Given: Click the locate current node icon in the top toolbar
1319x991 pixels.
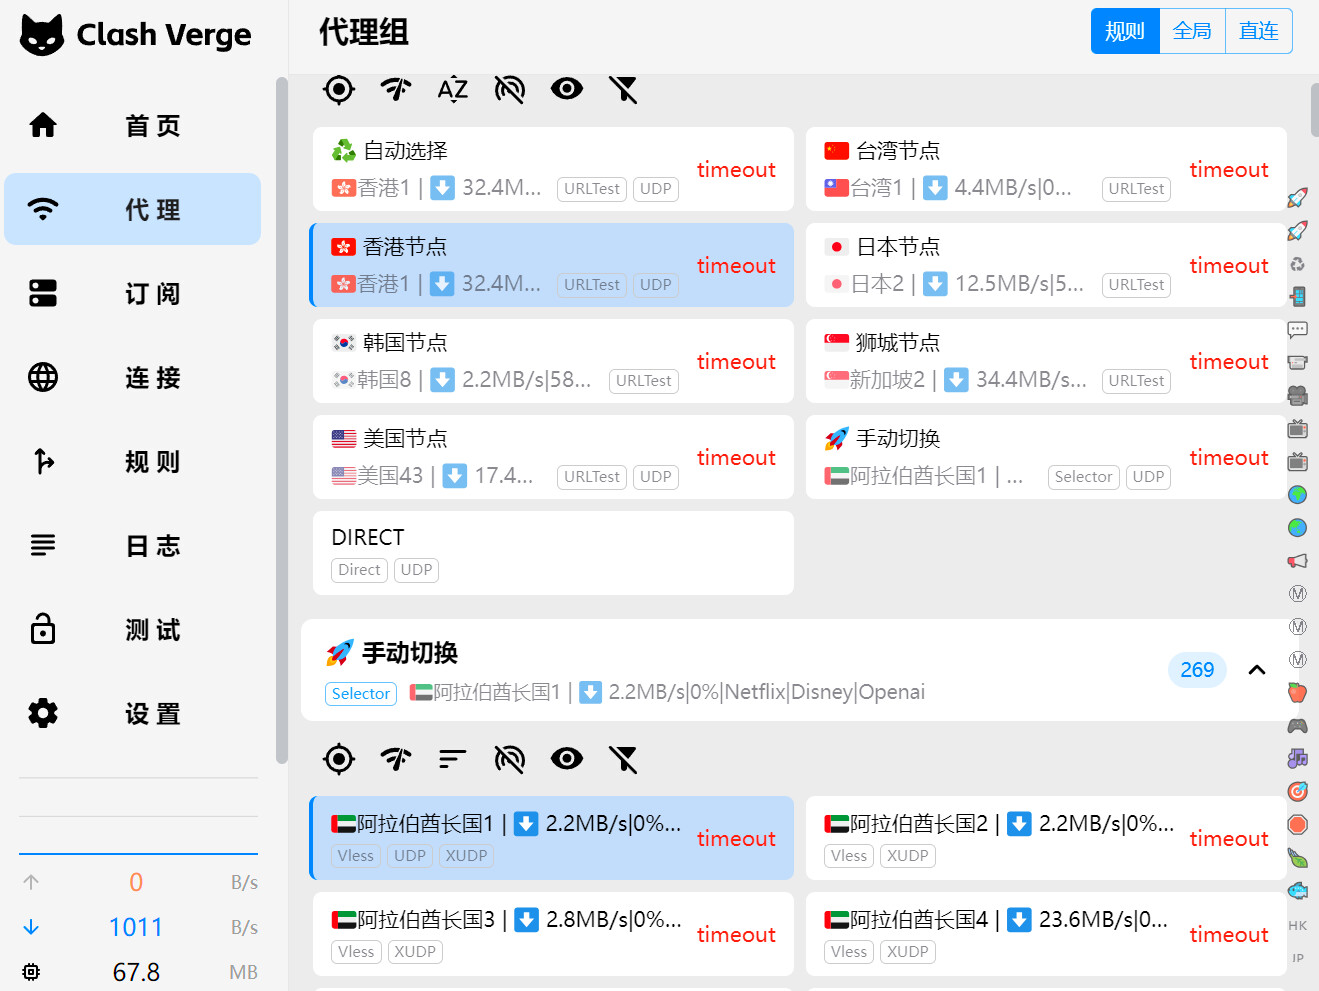Looking at the screenshot, I should point(339,90).
